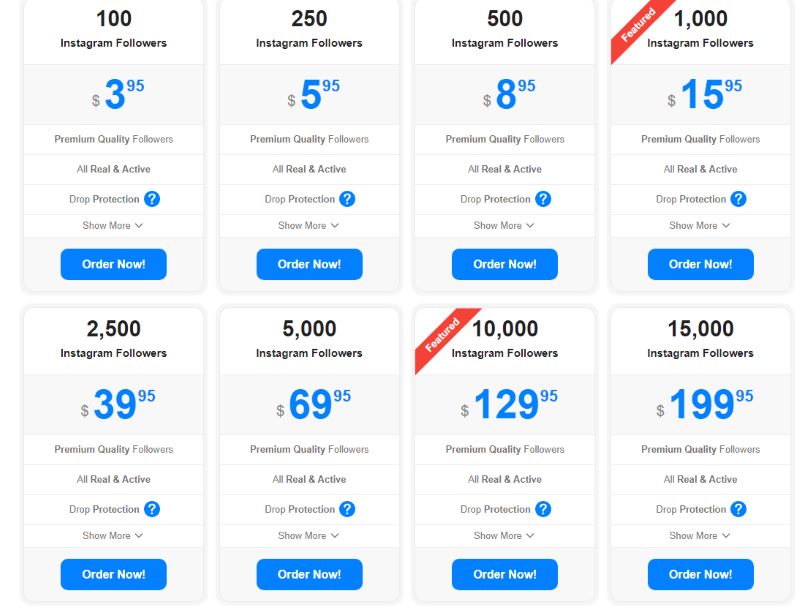The width and height of the screenshot is (800, 613).
Task: Show Drop Protection info for 15,000 followers plan
Action: click(739, 509)
